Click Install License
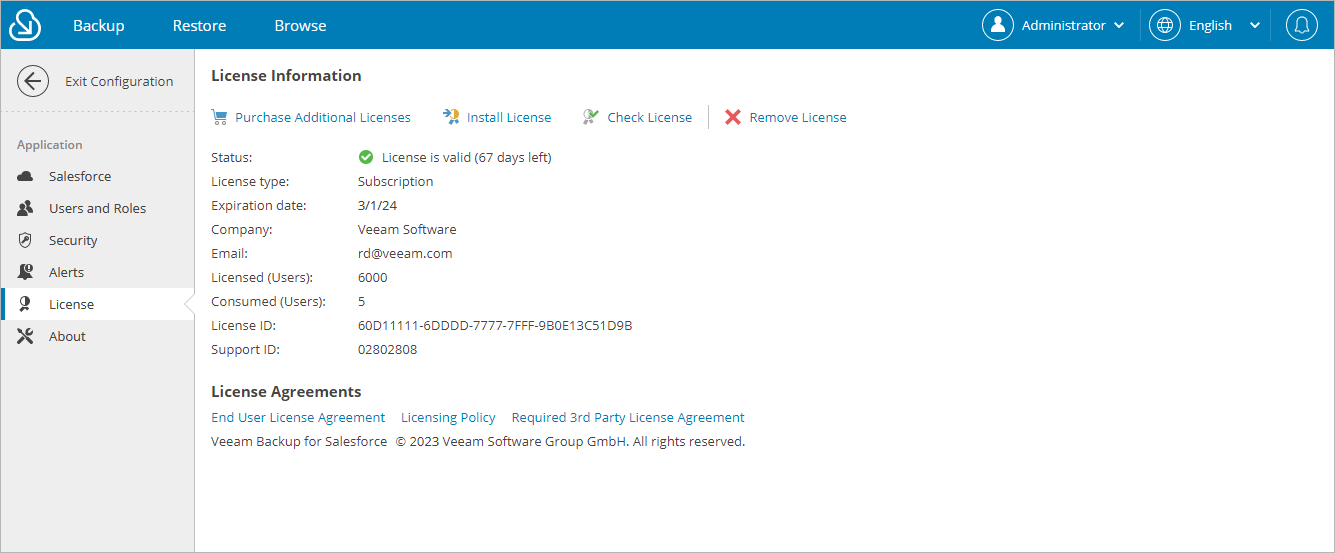Viewport: 1335px width, 553px height. click(x=509, y=117)
